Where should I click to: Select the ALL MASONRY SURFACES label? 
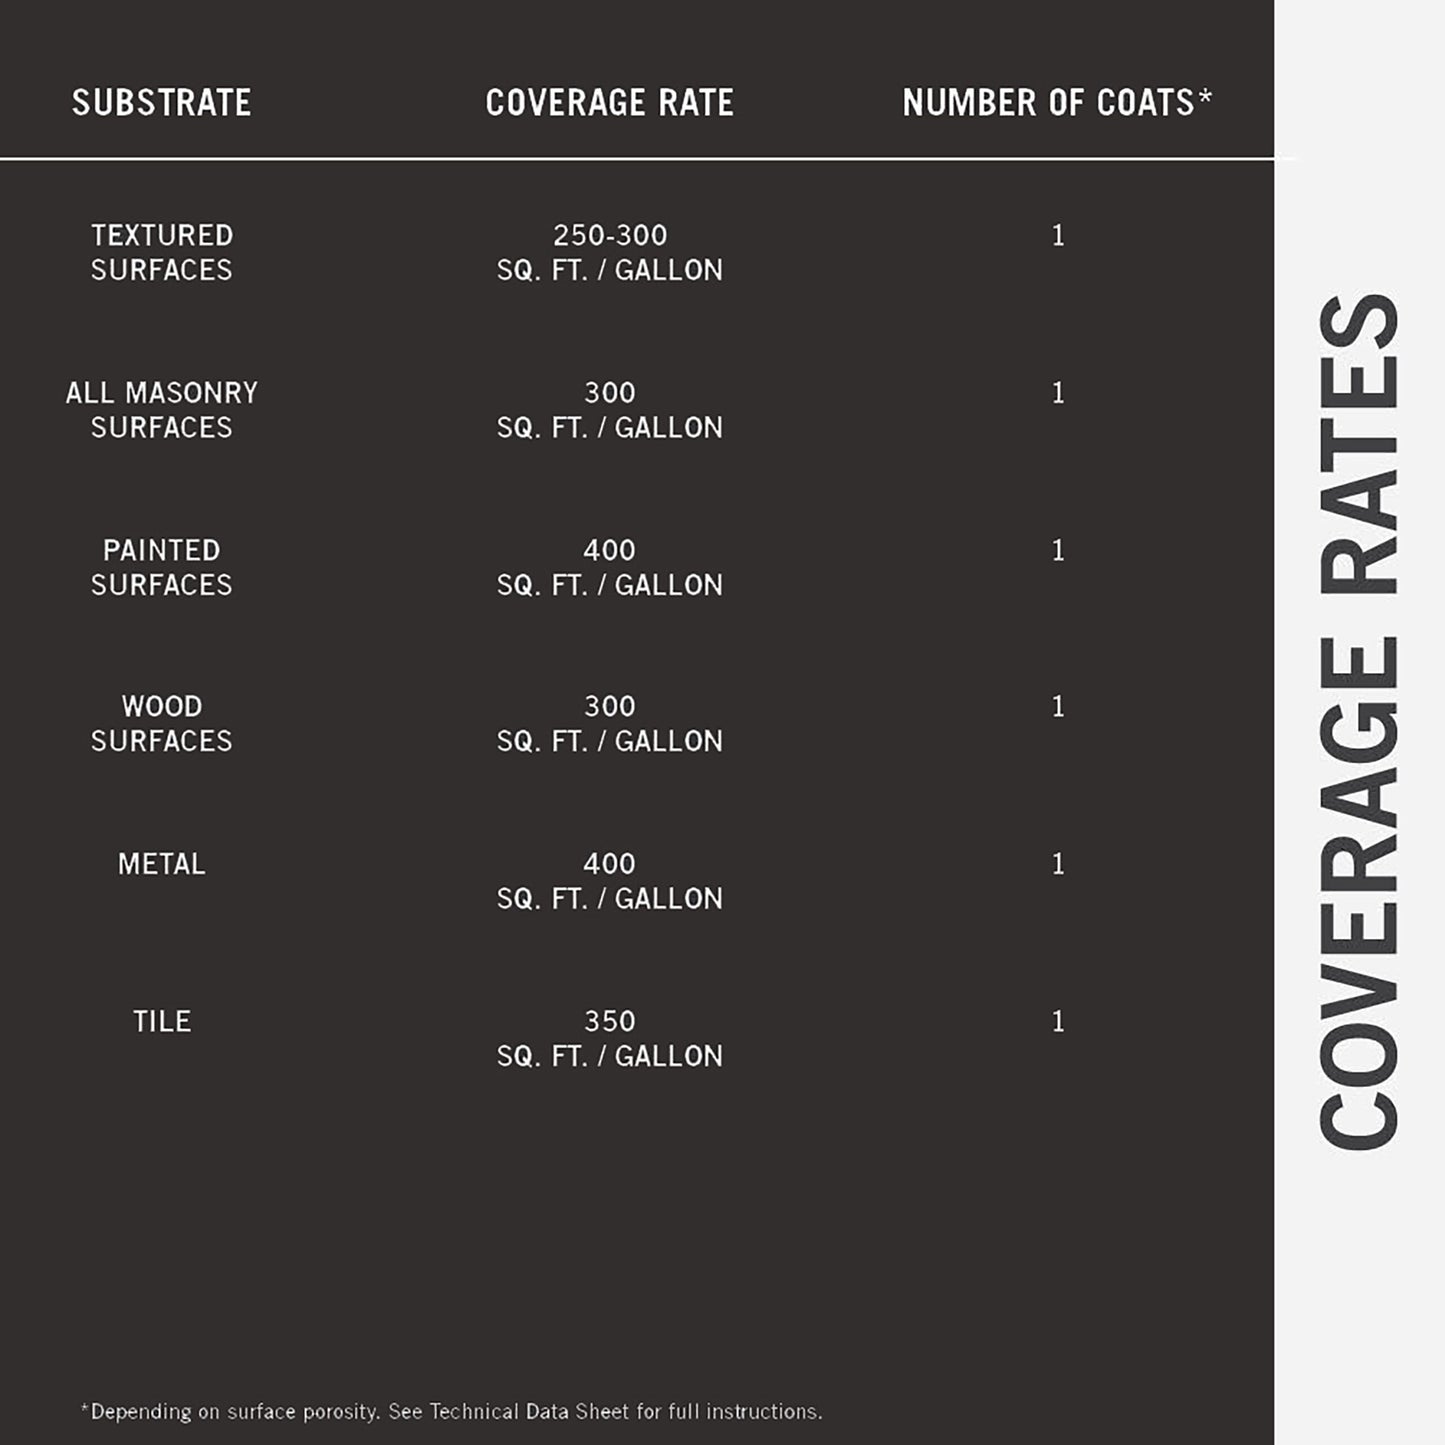[x=161, y=409]
